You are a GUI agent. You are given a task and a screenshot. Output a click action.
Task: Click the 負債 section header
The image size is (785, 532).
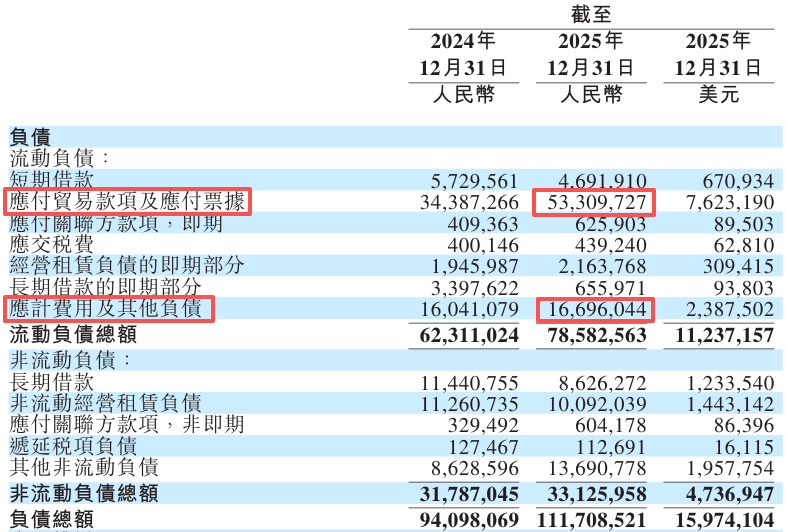tap(30, 138)
